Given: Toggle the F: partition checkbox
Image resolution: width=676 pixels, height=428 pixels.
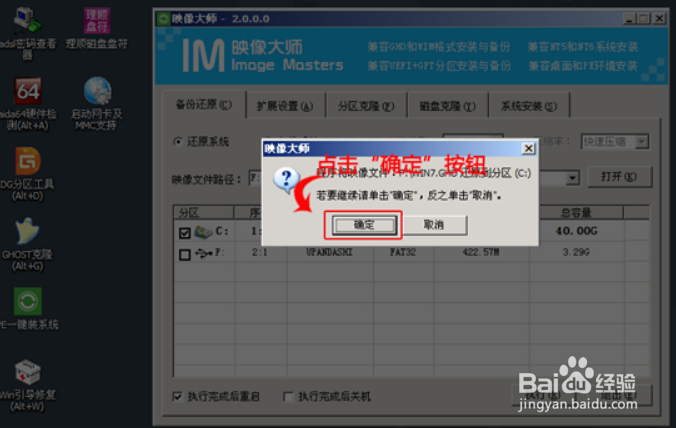Looking at the screenshot, I should coord(185,255).
